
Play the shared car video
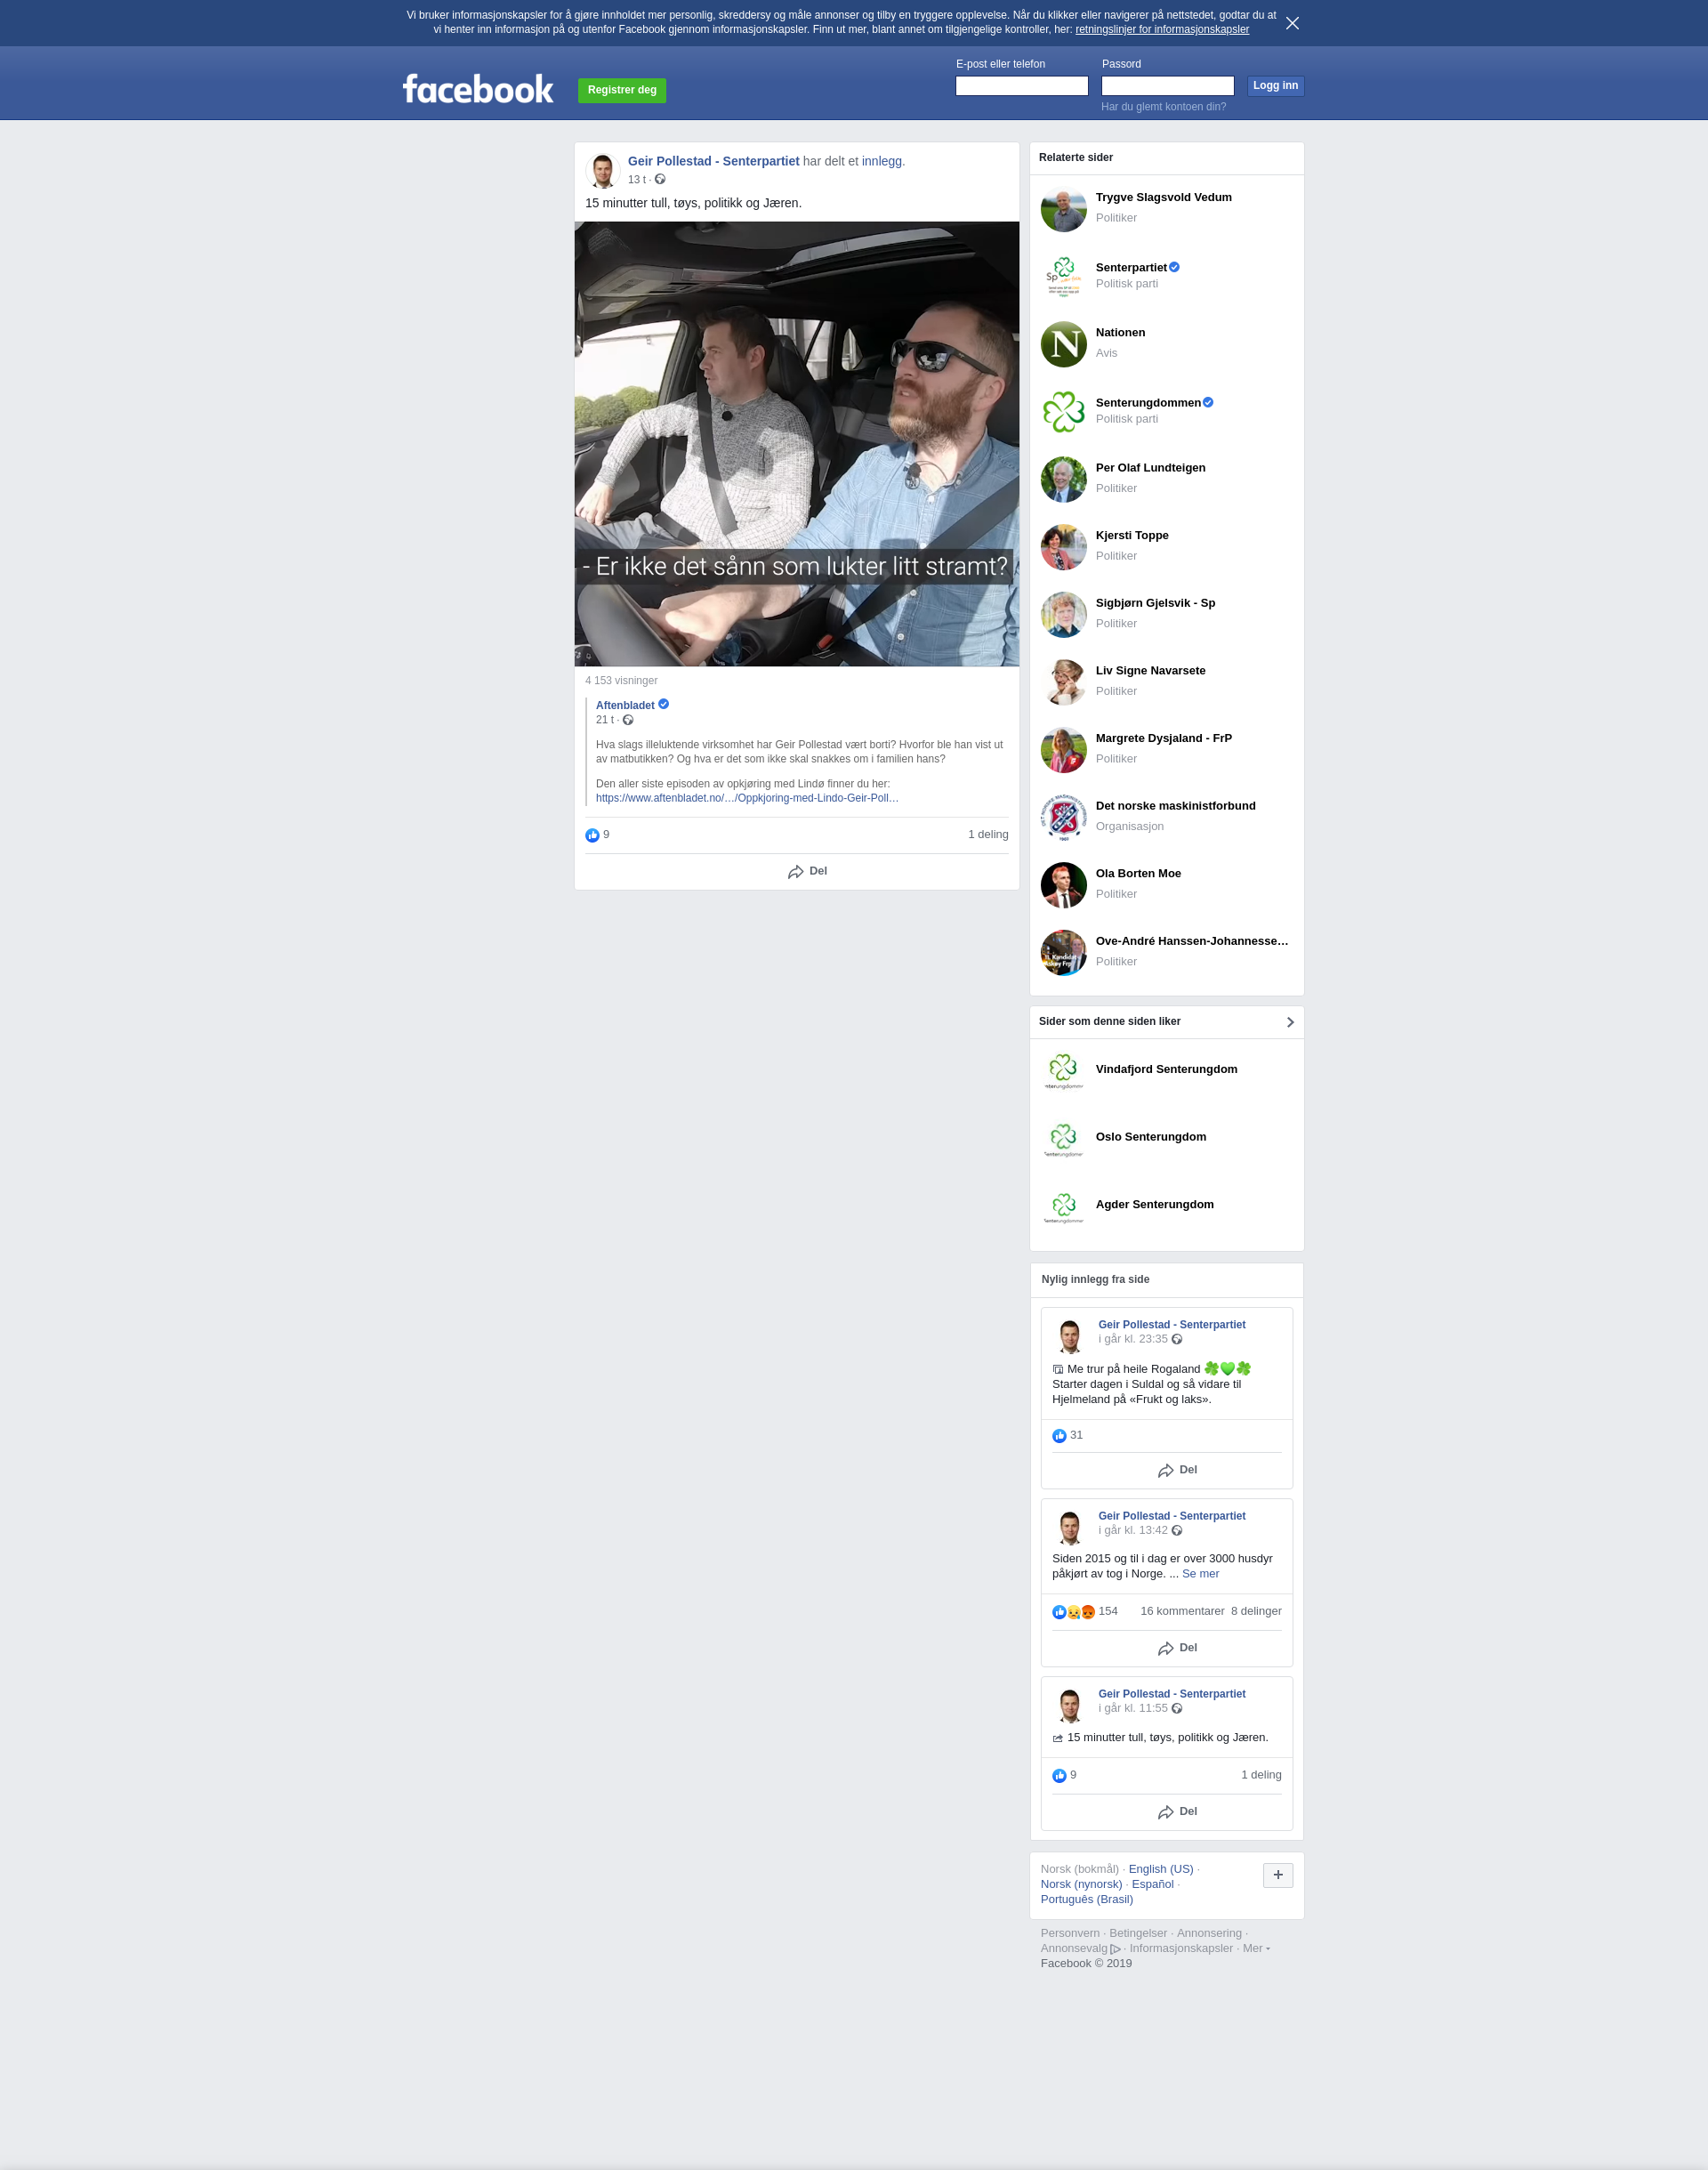796,444
